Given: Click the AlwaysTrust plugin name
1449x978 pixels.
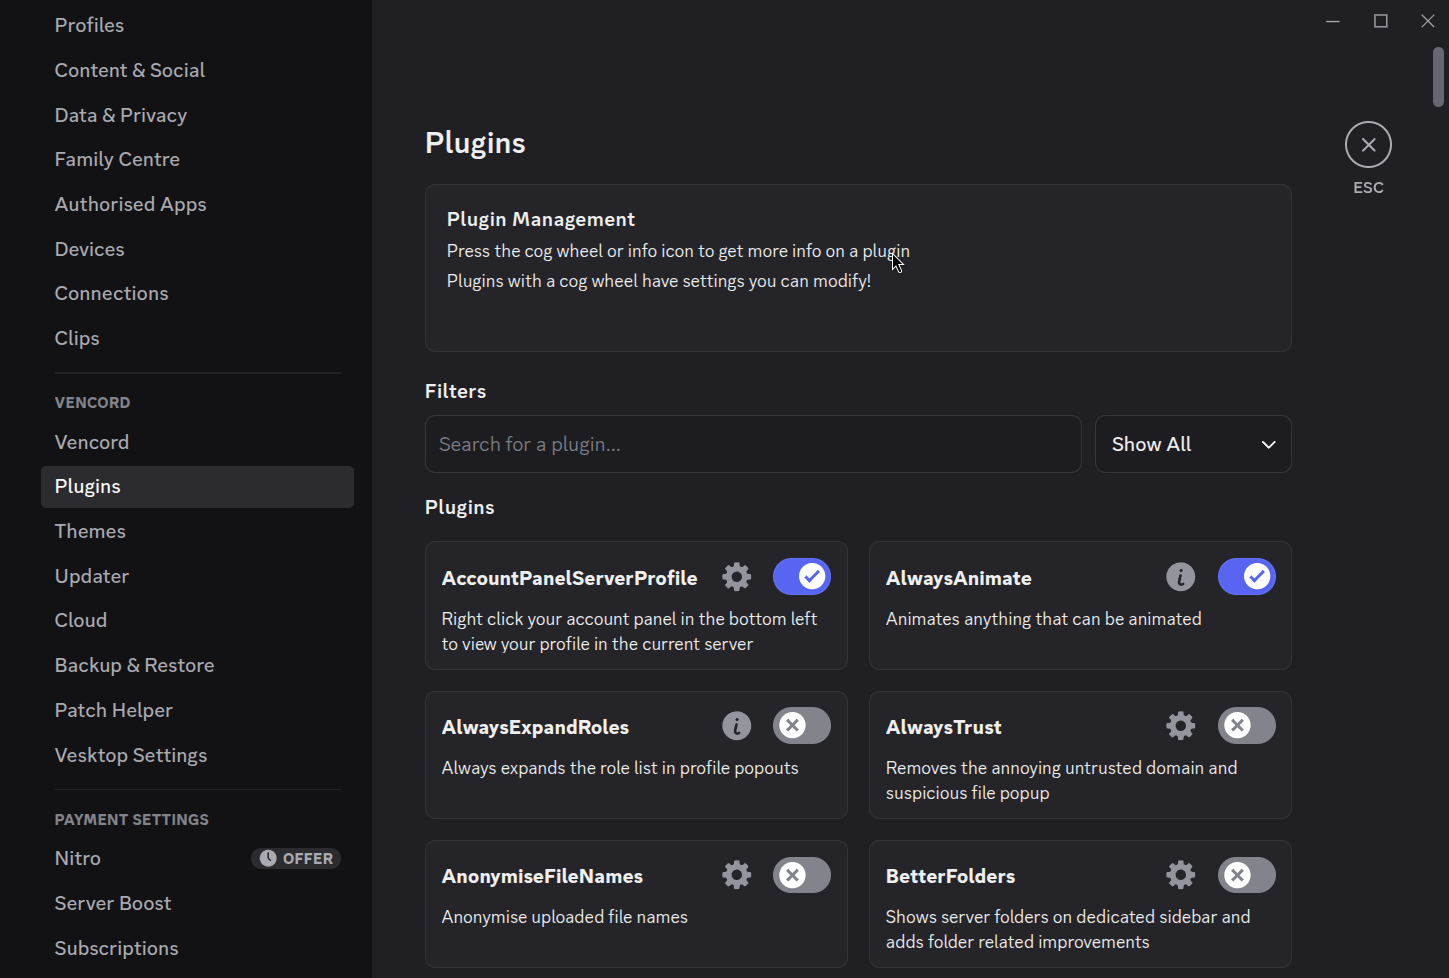Looking at the screenshot, I should point(944,727).
